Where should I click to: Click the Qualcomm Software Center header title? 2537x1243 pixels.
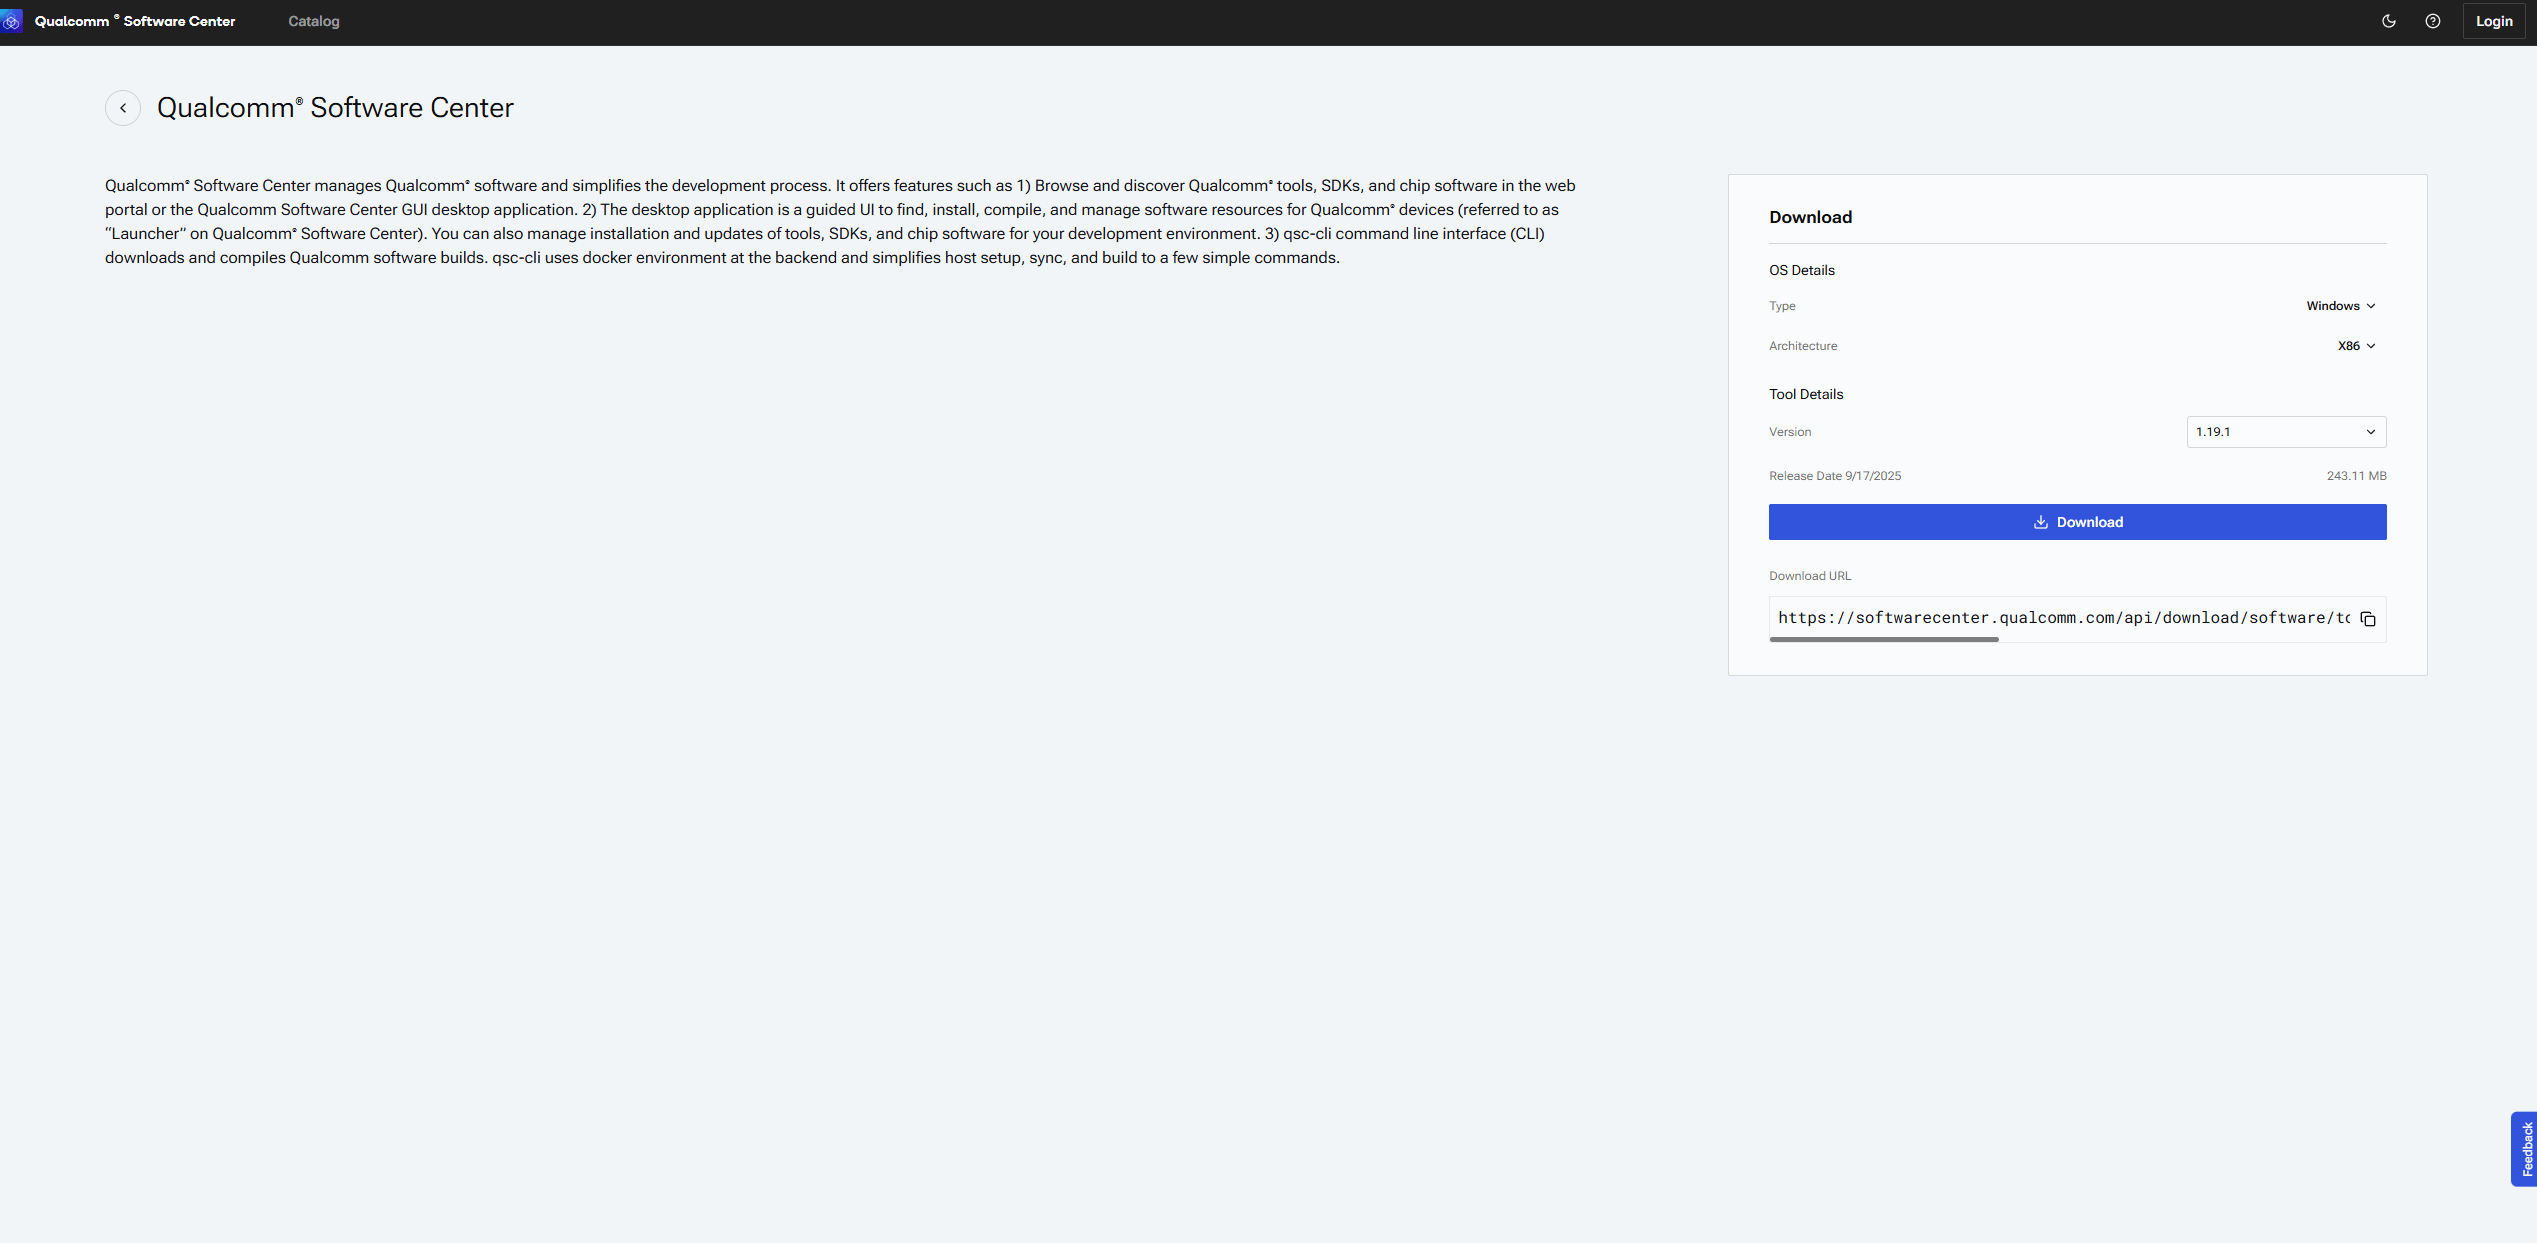coord(135,21)
